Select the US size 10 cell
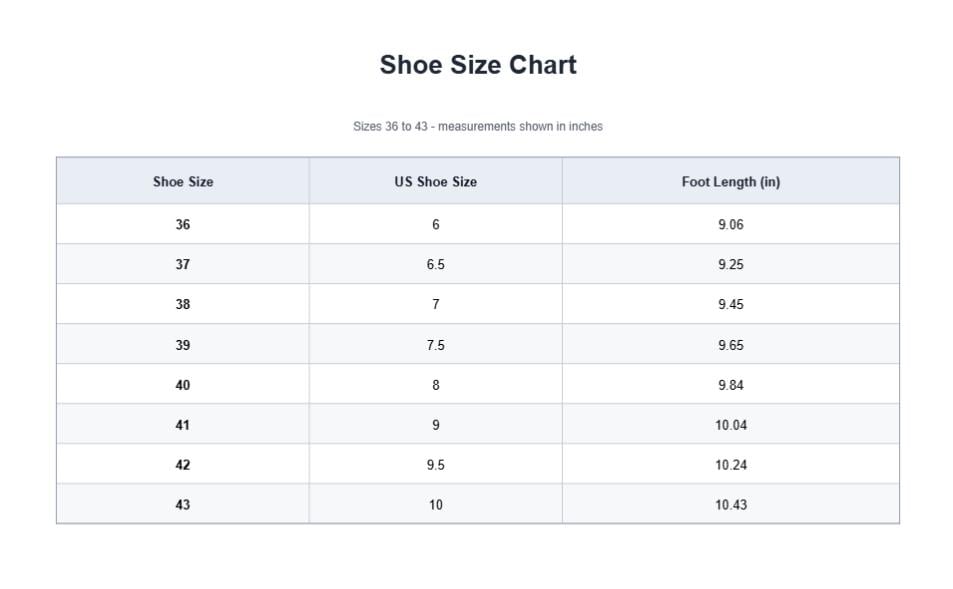 (436, 505)
